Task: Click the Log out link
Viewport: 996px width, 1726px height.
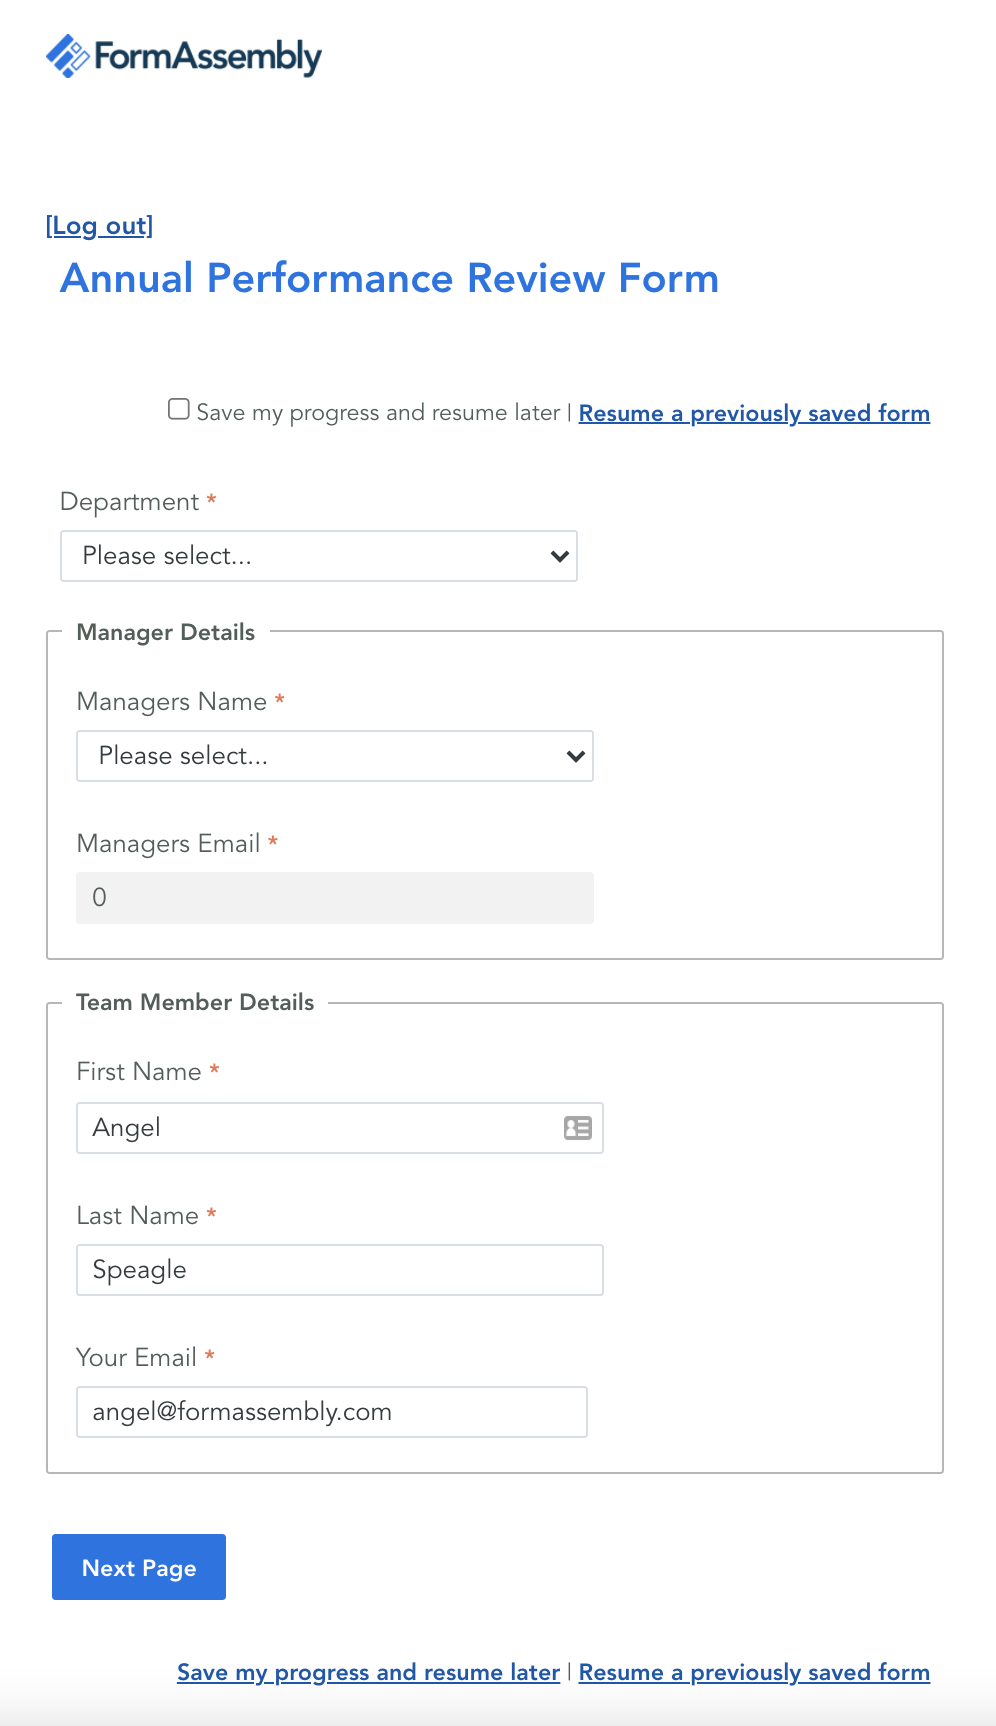Action: click(x=99, y=226)
